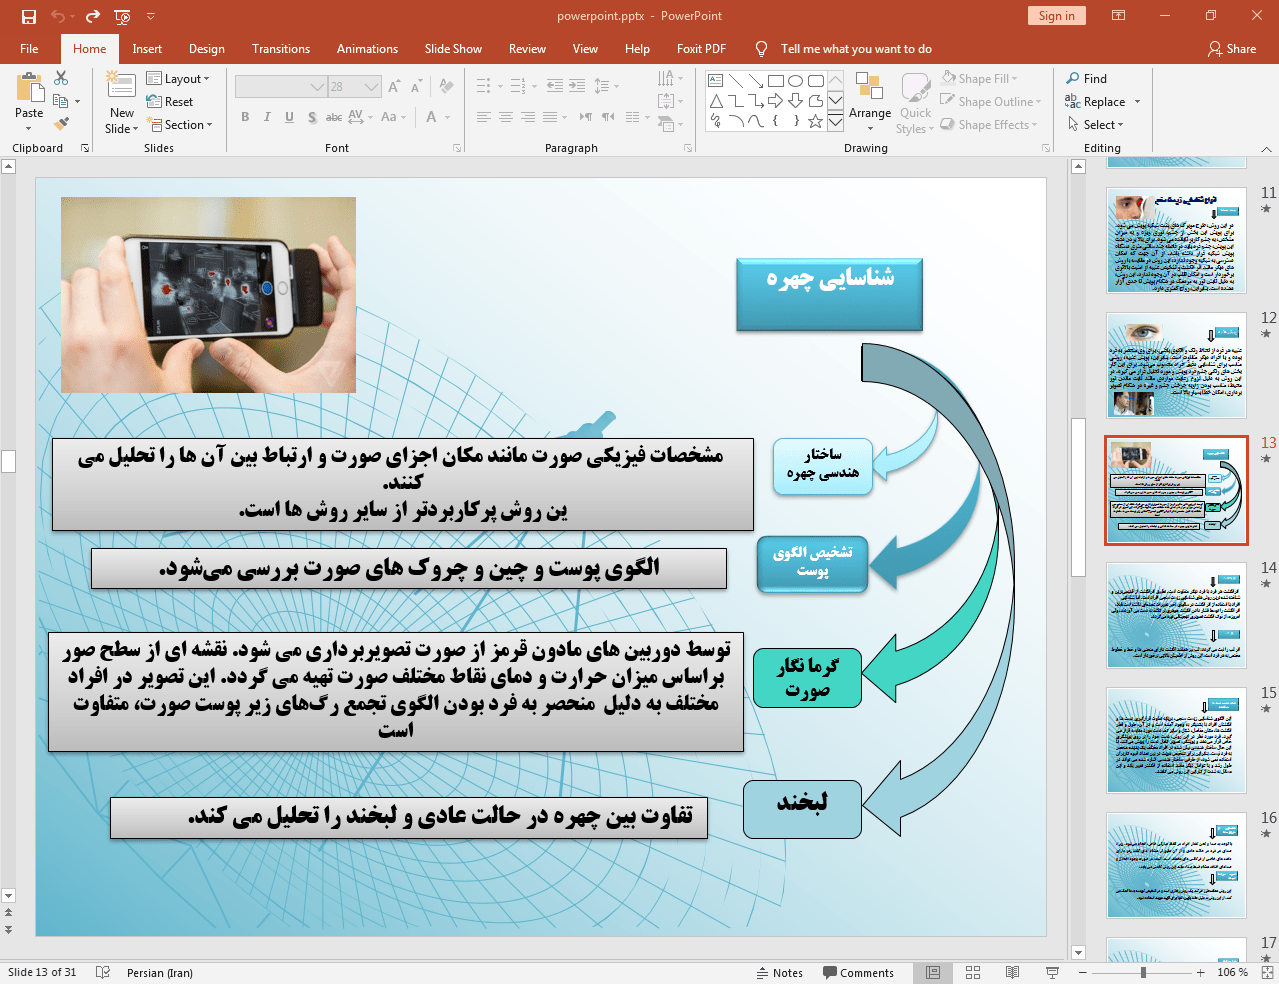Select slide 11 thumbnail
Image resolution: width=1279 pixels, height=984 pixels.
1176,240
